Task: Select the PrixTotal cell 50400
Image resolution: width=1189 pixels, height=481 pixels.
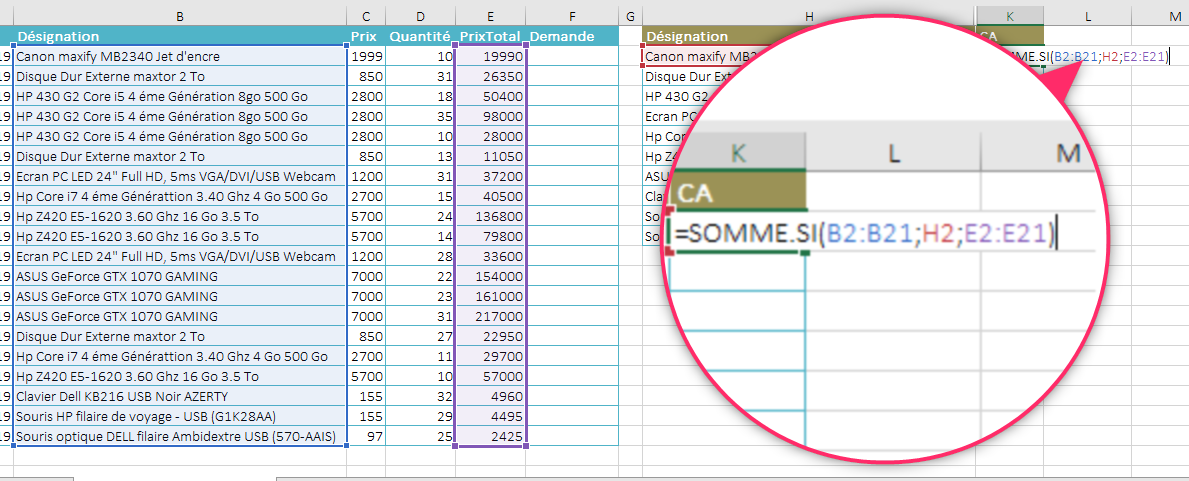Action: tap(491, 96)
